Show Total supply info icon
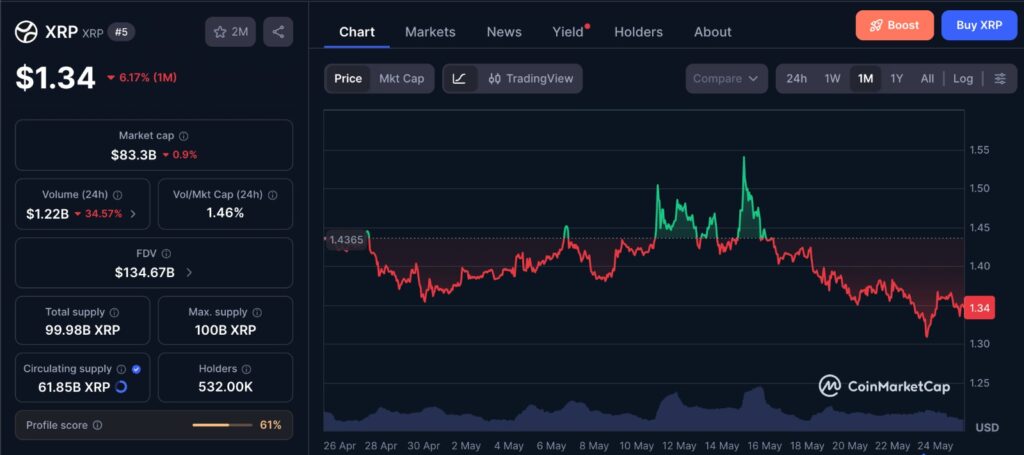Screen dimensions: 1024x455 pos(114,312)
